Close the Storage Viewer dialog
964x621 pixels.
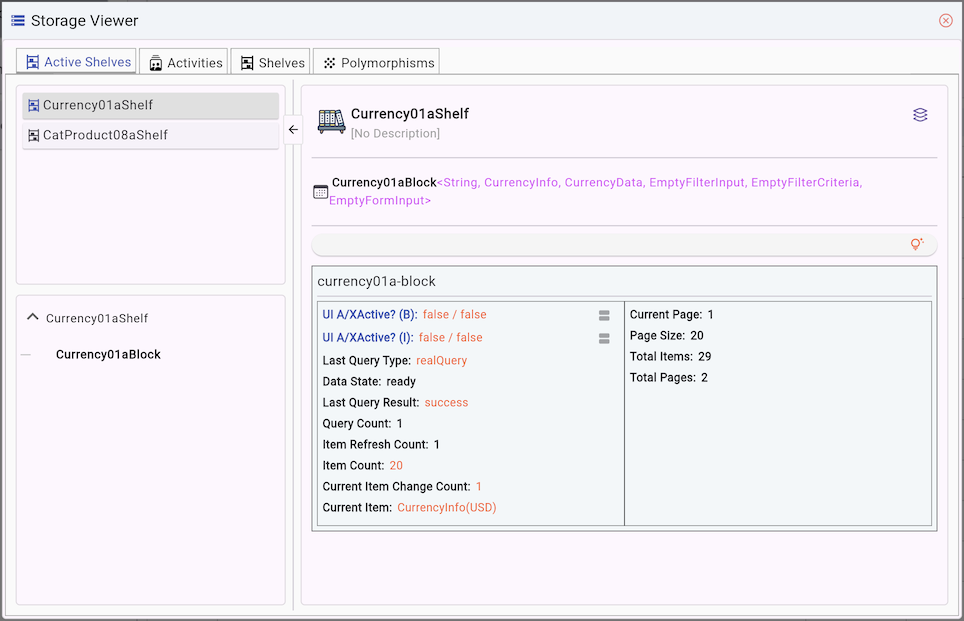pos(945,21)
